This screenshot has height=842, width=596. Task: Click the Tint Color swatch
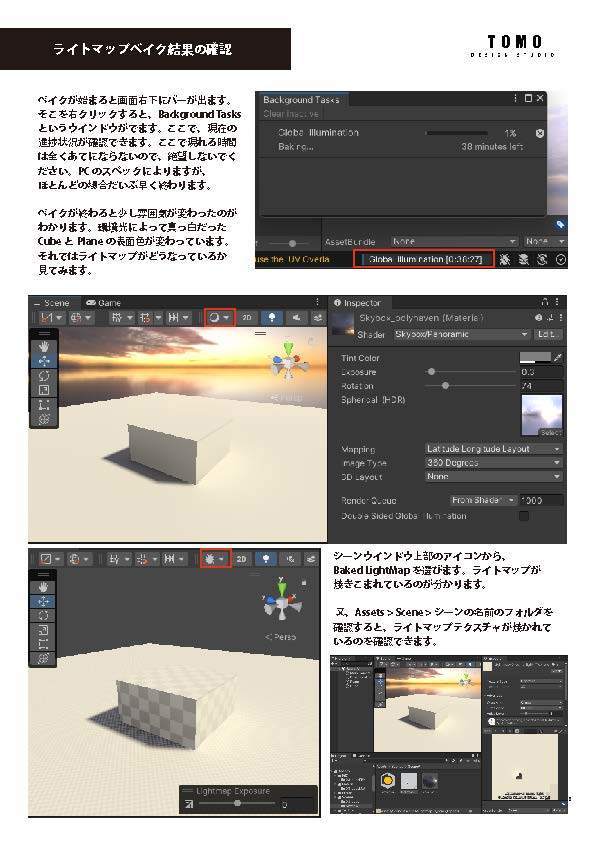535,358
